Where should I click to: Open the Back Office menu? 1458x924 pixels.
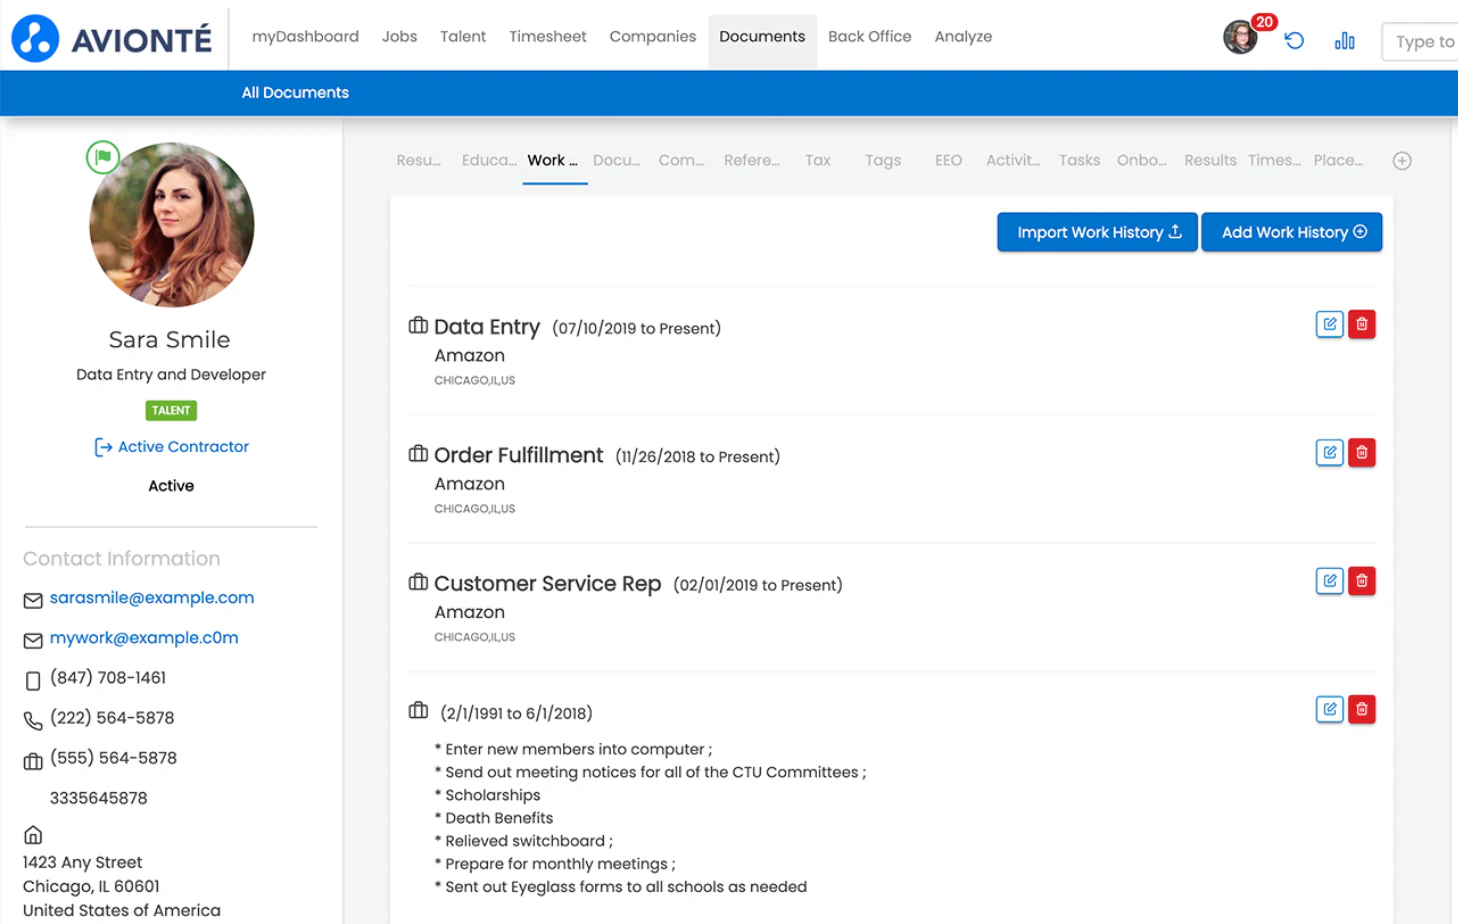click(x=870, y=36)
